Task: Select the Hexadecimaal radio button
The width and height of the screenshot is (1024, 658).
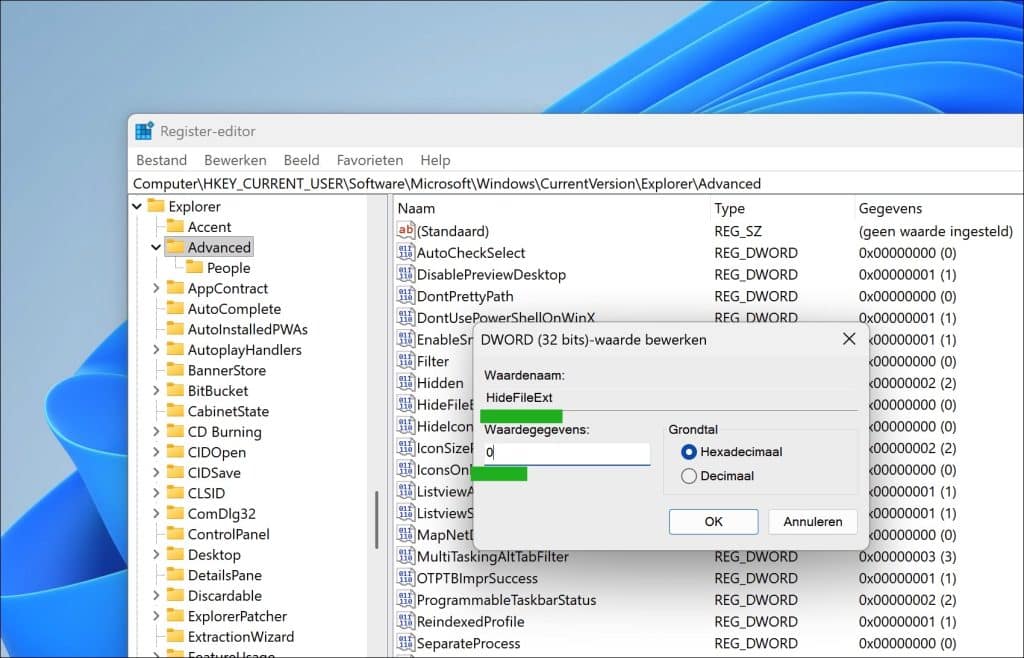Action: pos(688,452)
